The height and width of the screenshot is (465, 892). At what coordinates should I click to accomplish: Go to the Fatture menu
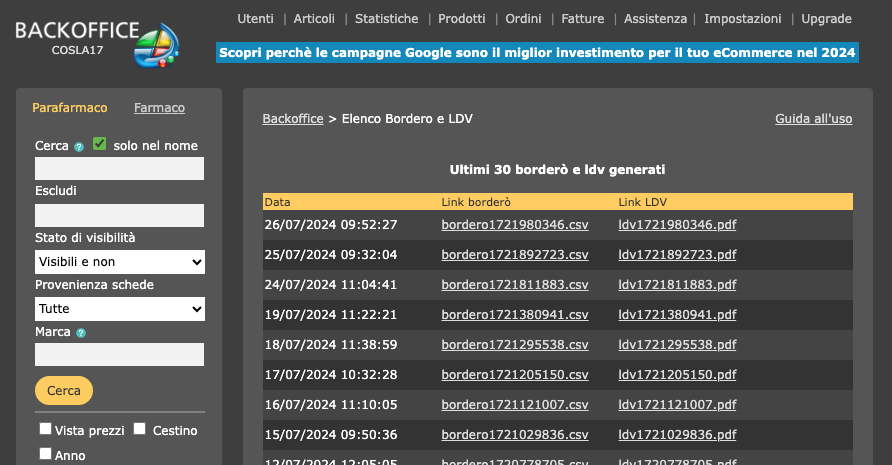pos(583,19)
